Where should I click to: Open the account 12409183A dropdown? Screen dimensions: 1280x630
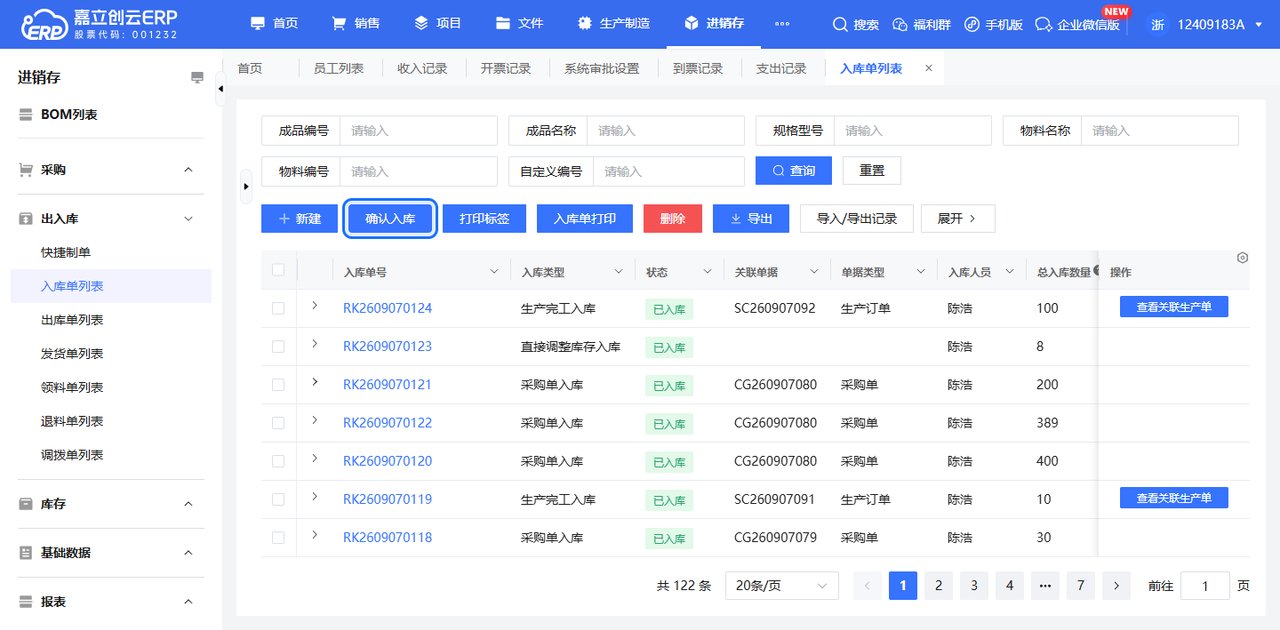[1218, 24]
